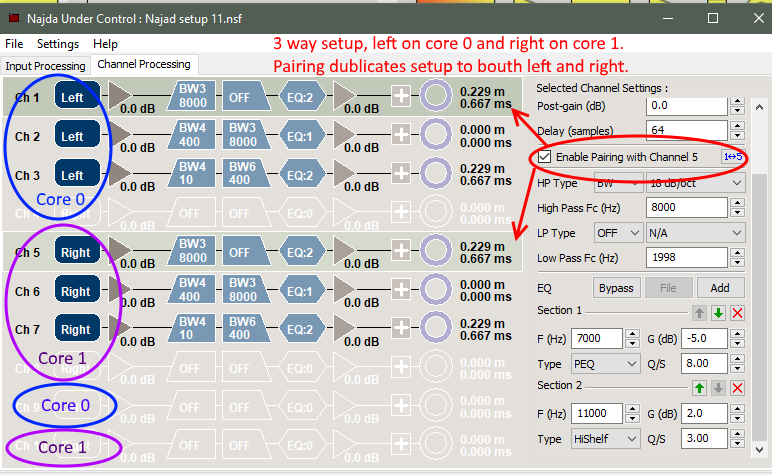Select the Ch 1 EQ:2 block
The image size is (772, 475).
click(x=301, y=96)
